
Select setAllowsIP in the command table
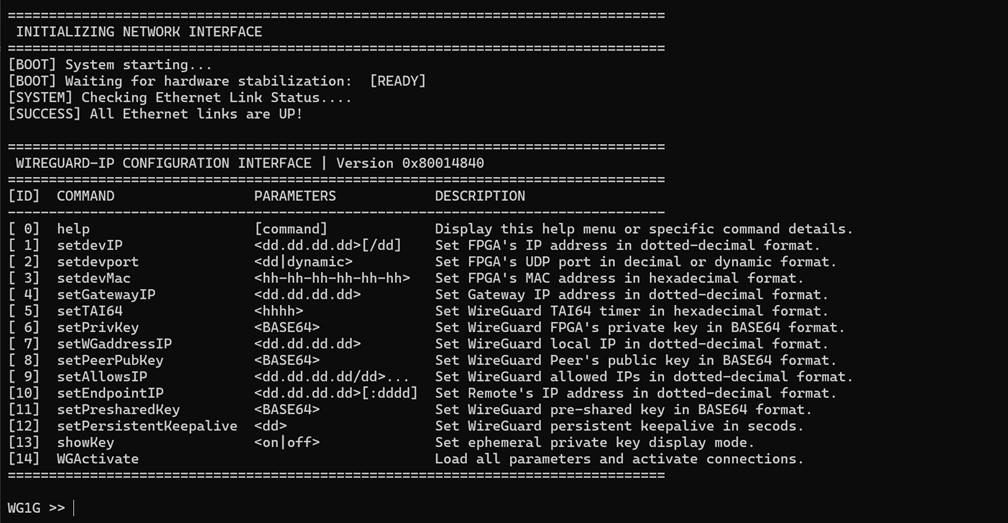click(x=102, y=377)
